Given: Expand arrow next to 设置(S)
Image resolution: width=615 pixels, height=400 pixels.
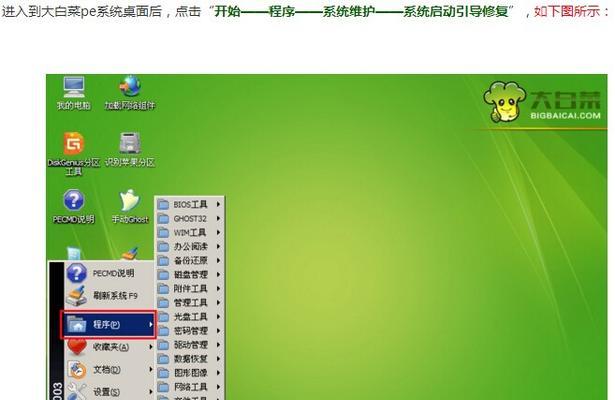Looking at the screenshot, I should 150,391.
